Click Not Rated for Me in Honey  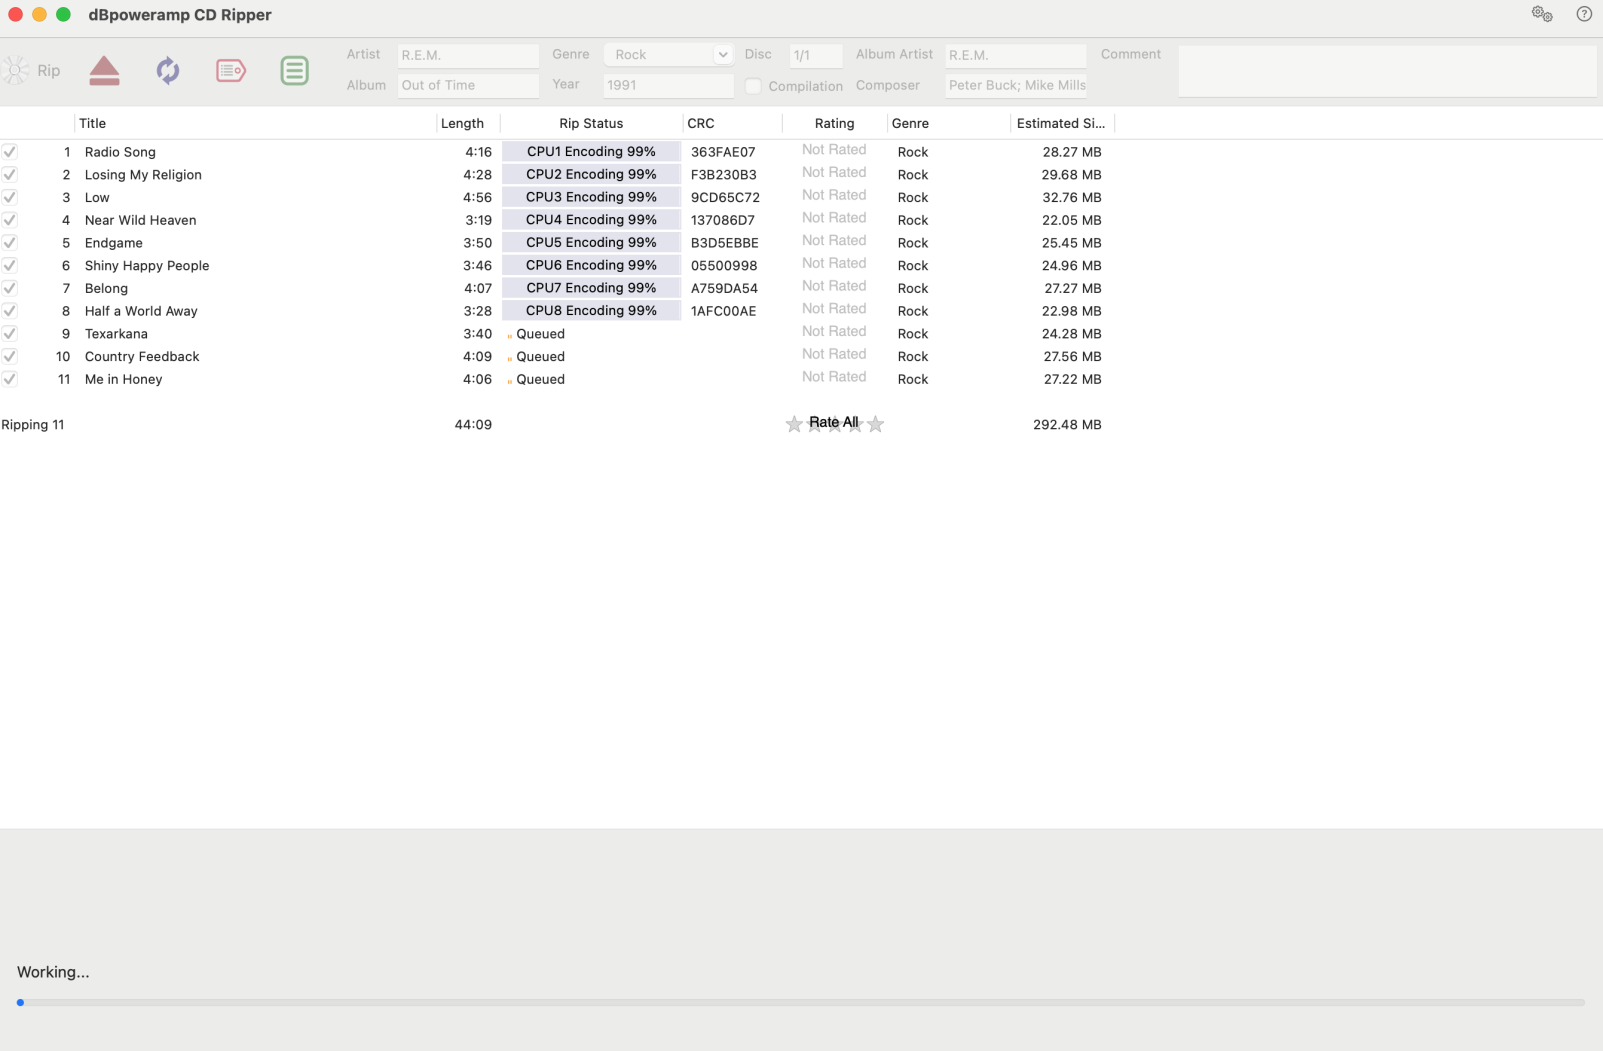point(834,377)
